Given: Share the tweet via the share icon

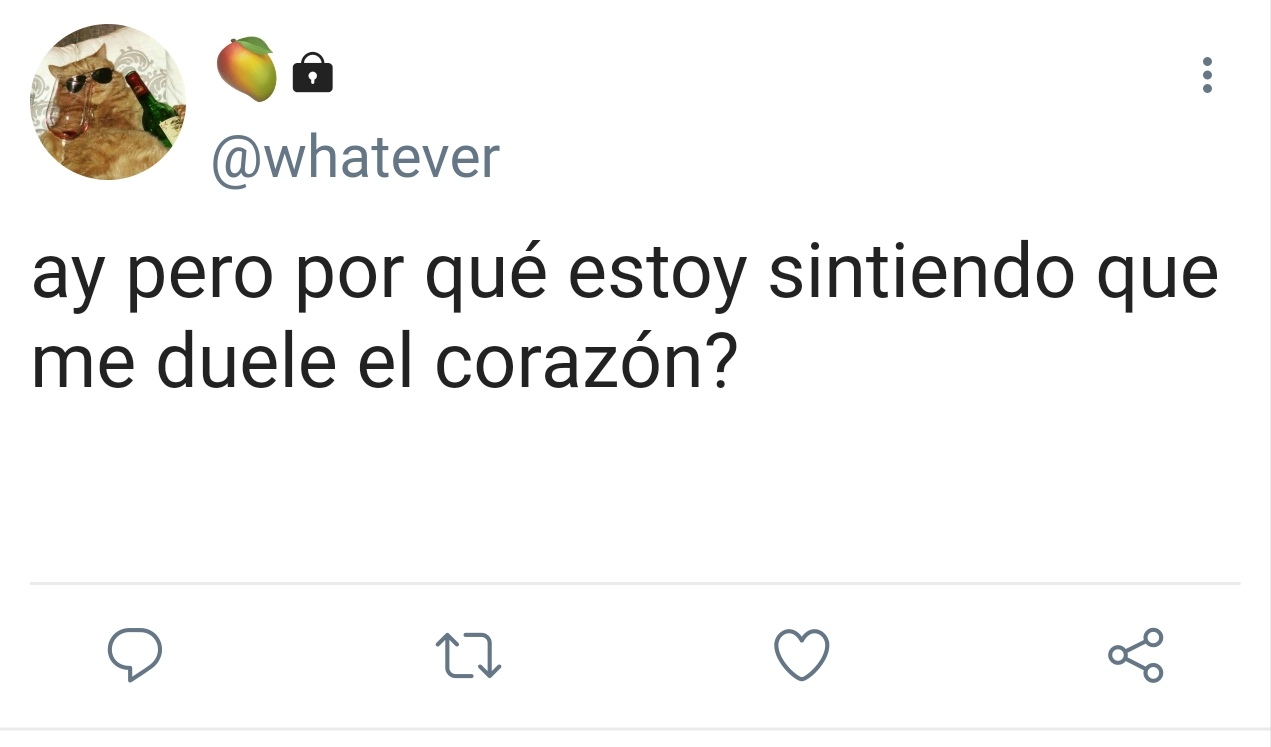Looking at the screenshot, I should pos(1136,655).
